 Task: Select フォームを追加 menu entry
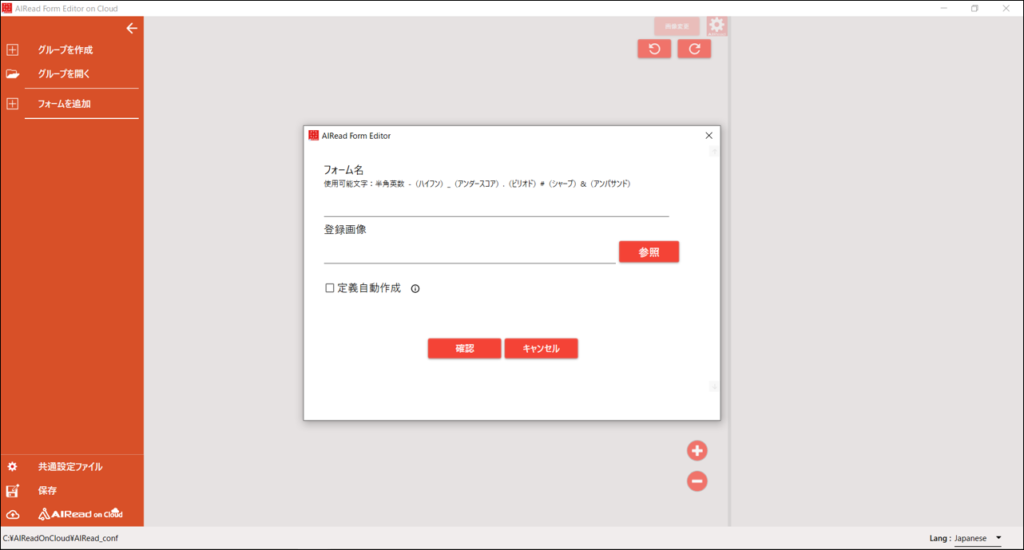(64, 104)
